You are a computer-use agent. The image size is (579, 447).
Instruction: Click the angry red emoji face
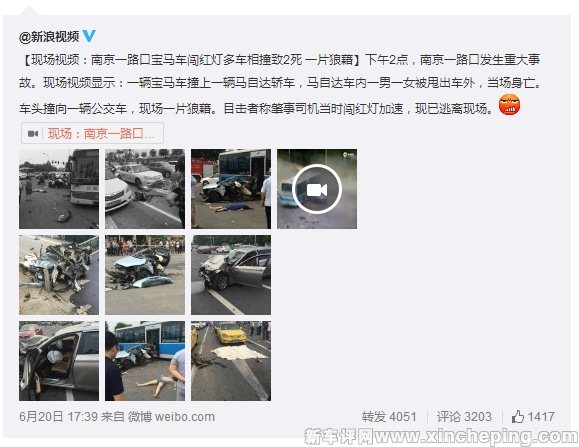(509, 104)
